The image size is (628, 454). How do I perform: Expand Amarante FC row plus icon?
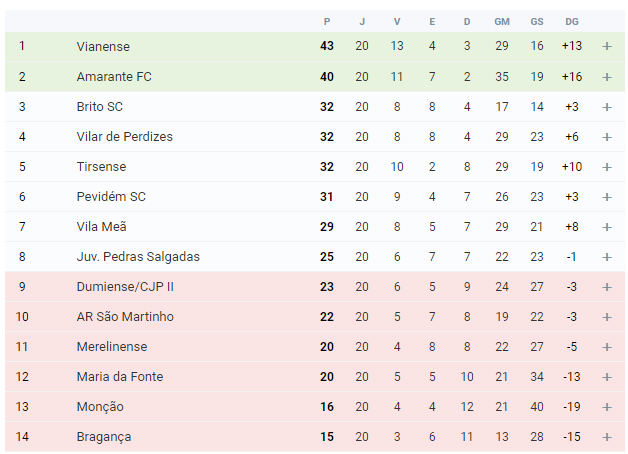[607, 77]
